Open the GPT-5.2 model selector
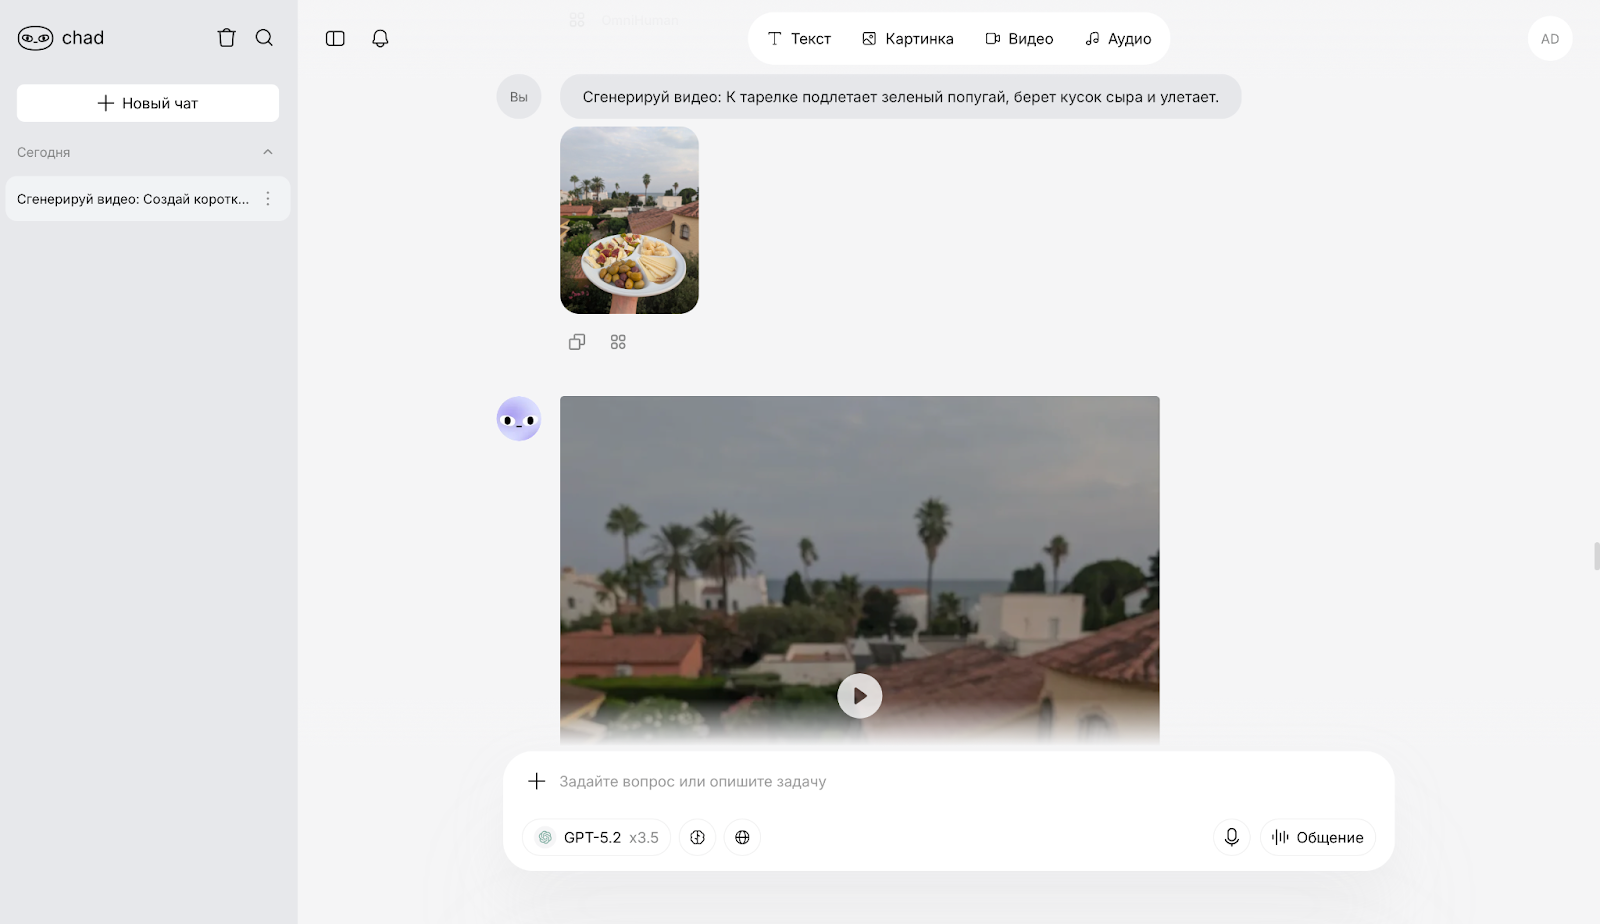The height and width of the screenshot is (924, 1600). (597, 837)
